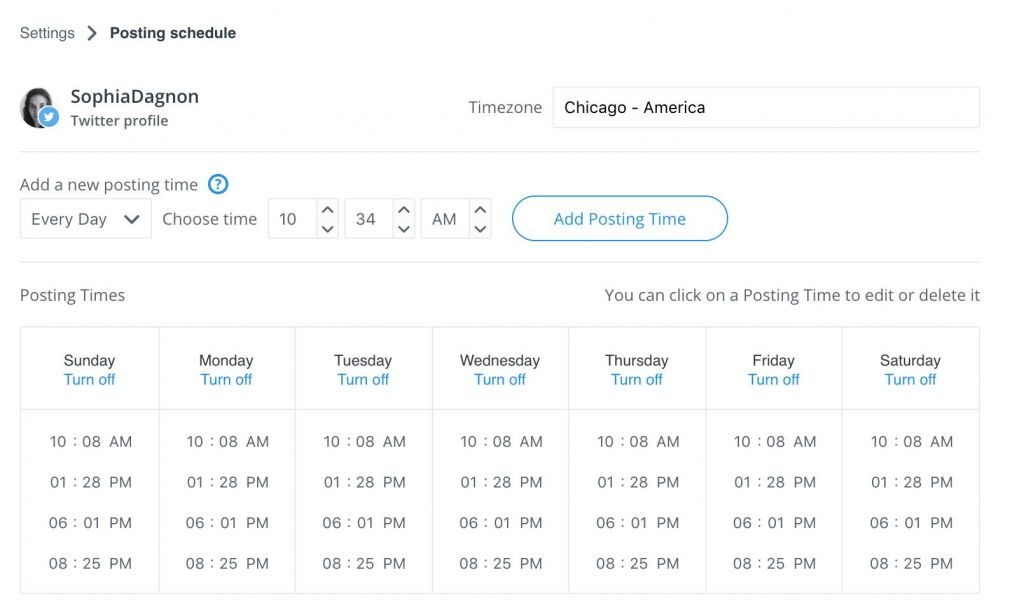Screen dimensions: 1024x603
Task: Switch AM/PM using the up arrow
Action: click(x=480, y=210)
